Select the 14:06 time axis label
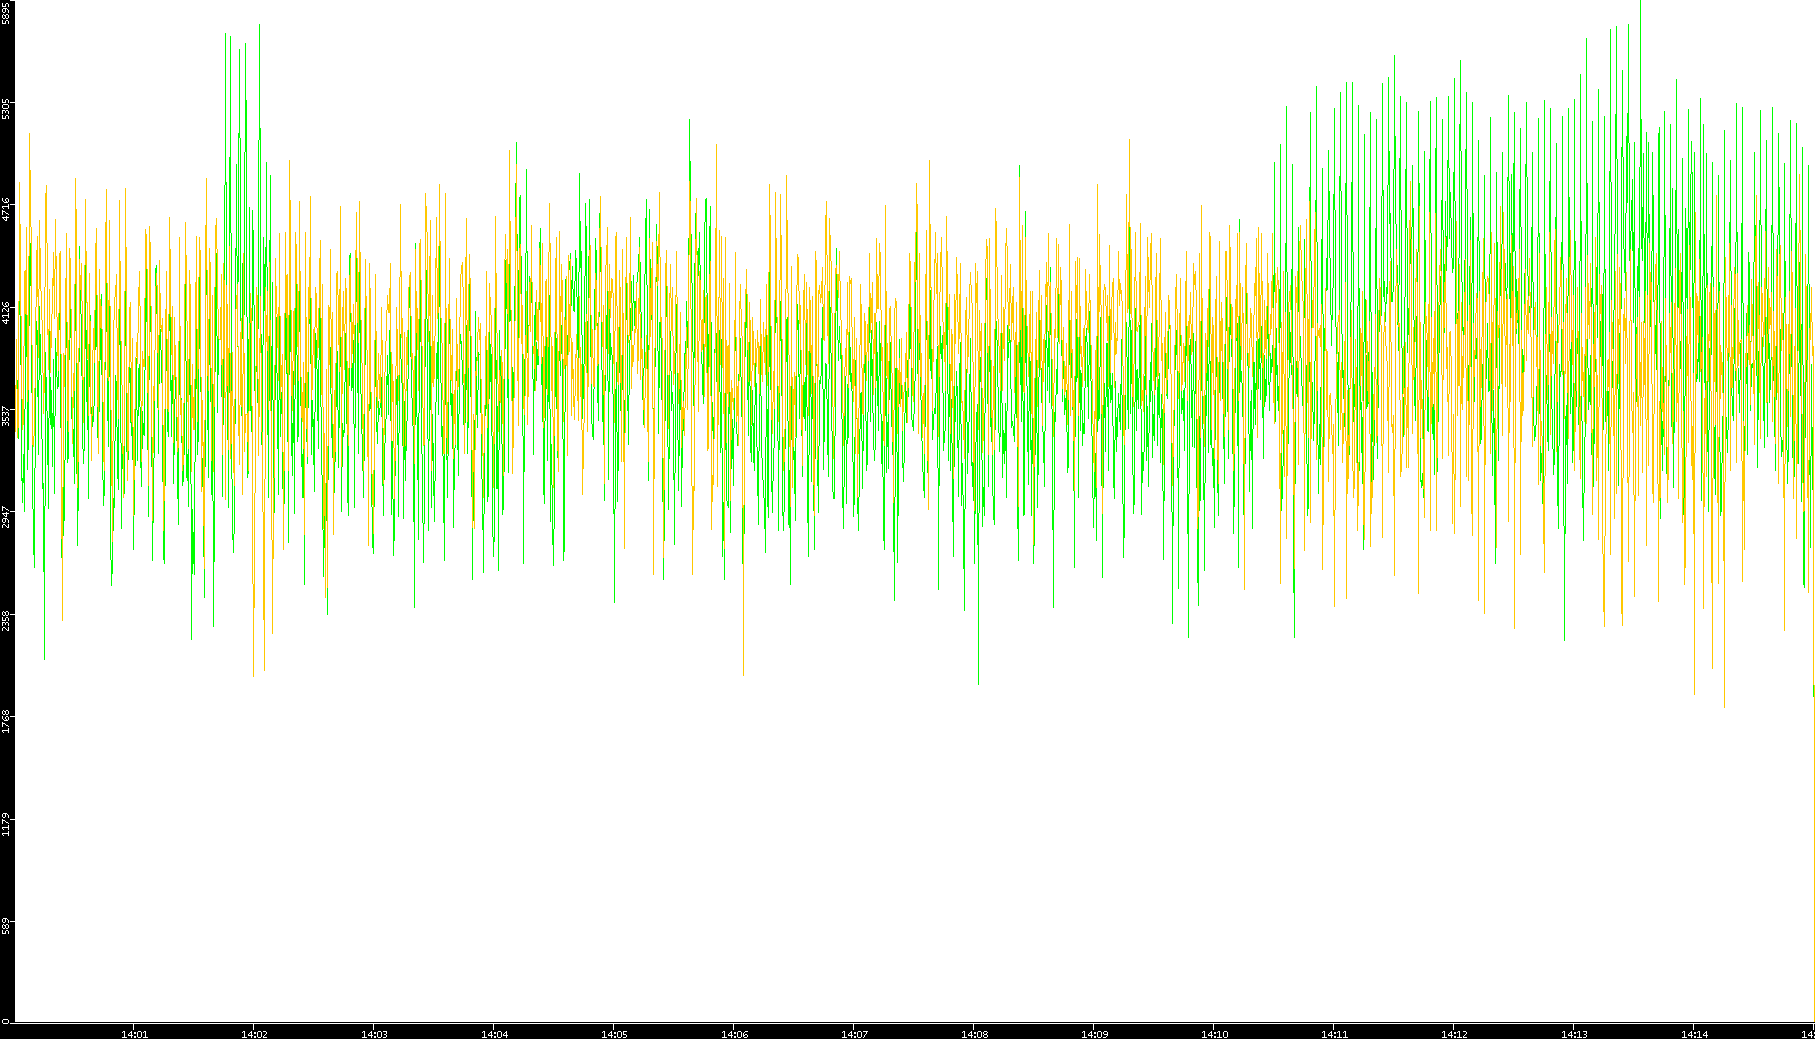This screenshot has height=1039, width=1815. point(734,1034)
